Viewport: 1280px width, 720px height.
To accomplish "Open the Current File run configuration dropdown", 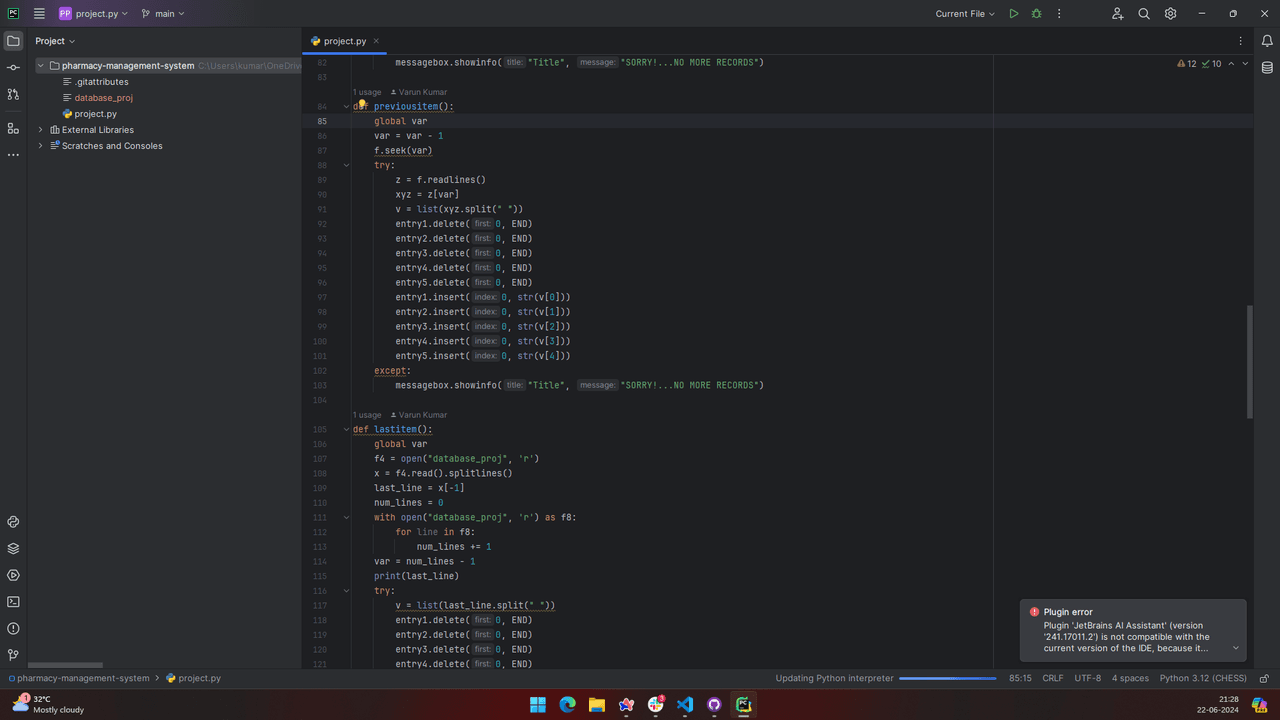I will click(965, 14).
